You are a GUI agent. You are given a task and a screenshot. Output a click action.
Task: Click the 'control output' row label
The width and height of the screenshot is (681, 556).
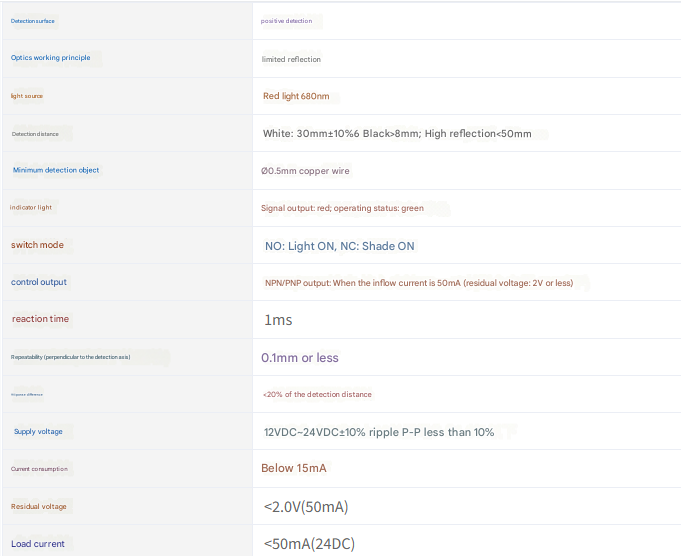click(39, 282)
